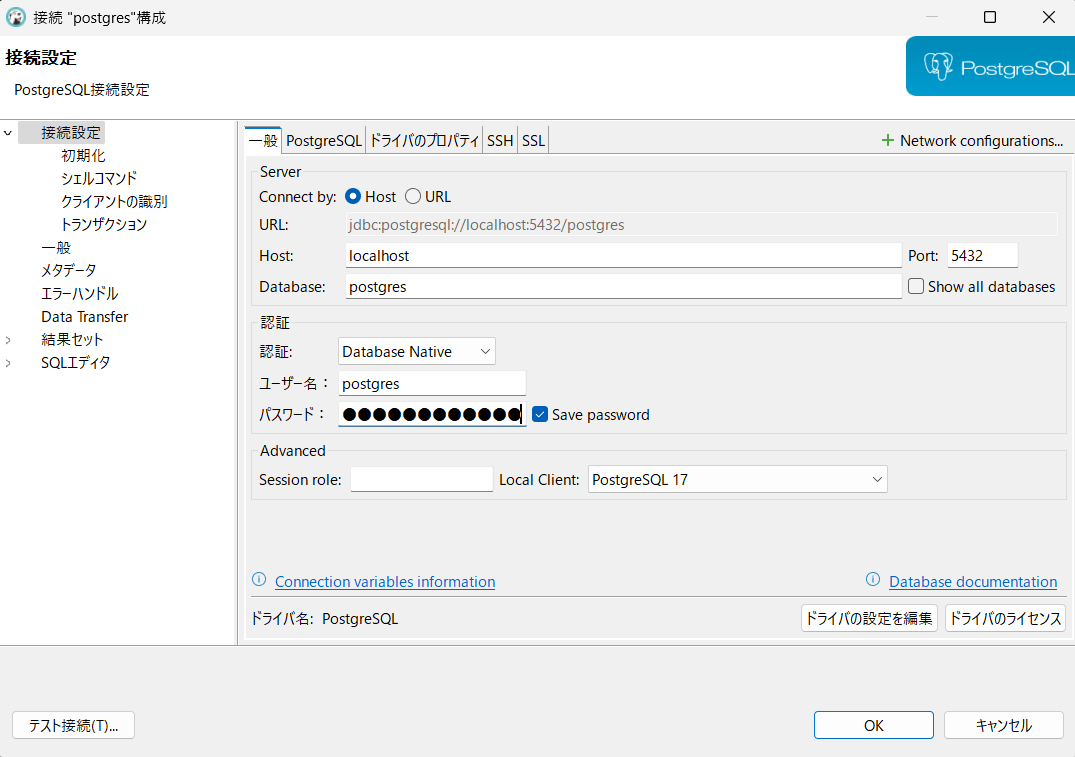Open the ドライバのプロパティ tab

point(424,141)
